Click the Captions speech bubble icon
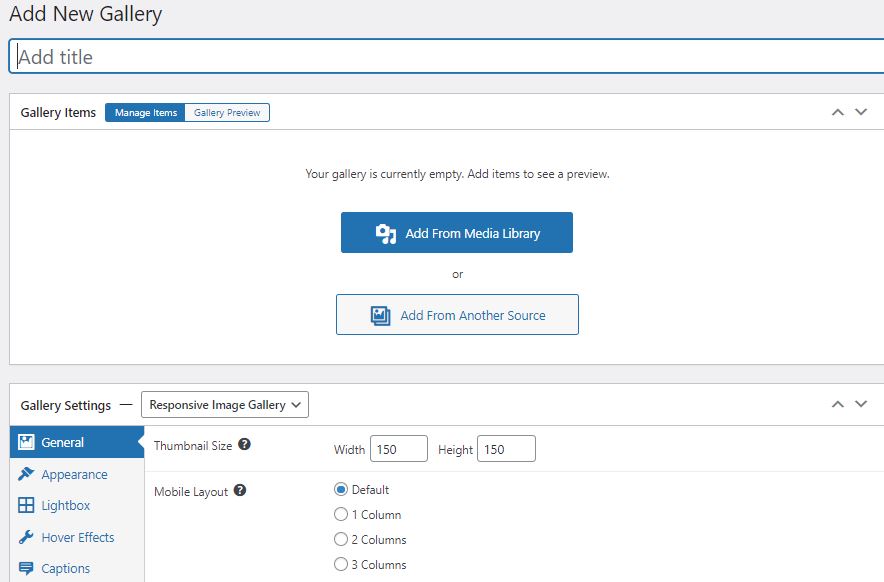The image size is (884, 582). click(26, 568)
